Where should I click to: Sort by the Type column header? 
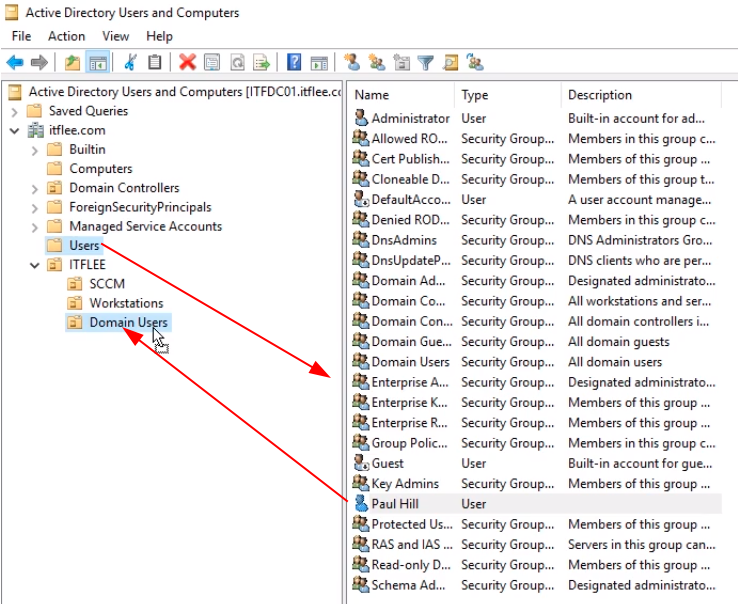click(508, 95)
